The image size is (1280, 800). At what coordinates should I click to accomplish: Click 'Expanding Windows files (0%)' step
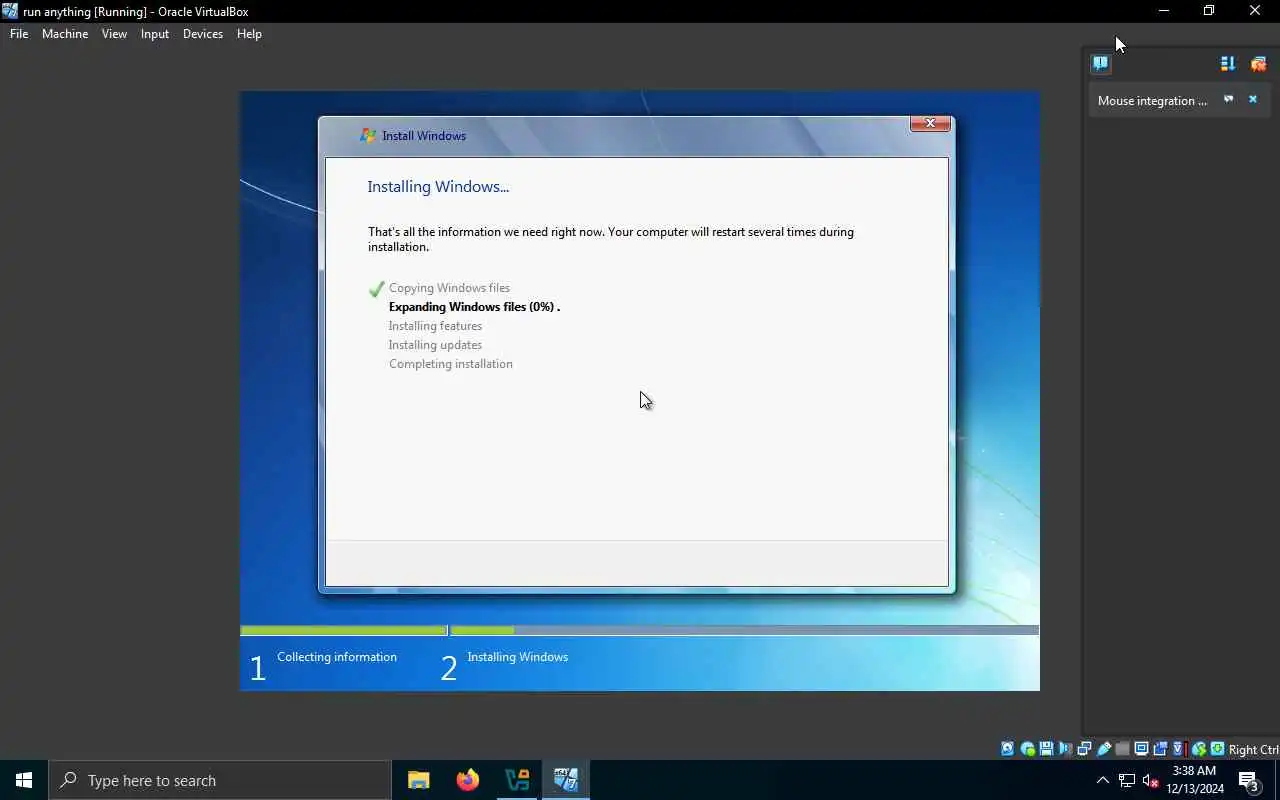coord(474,306)
